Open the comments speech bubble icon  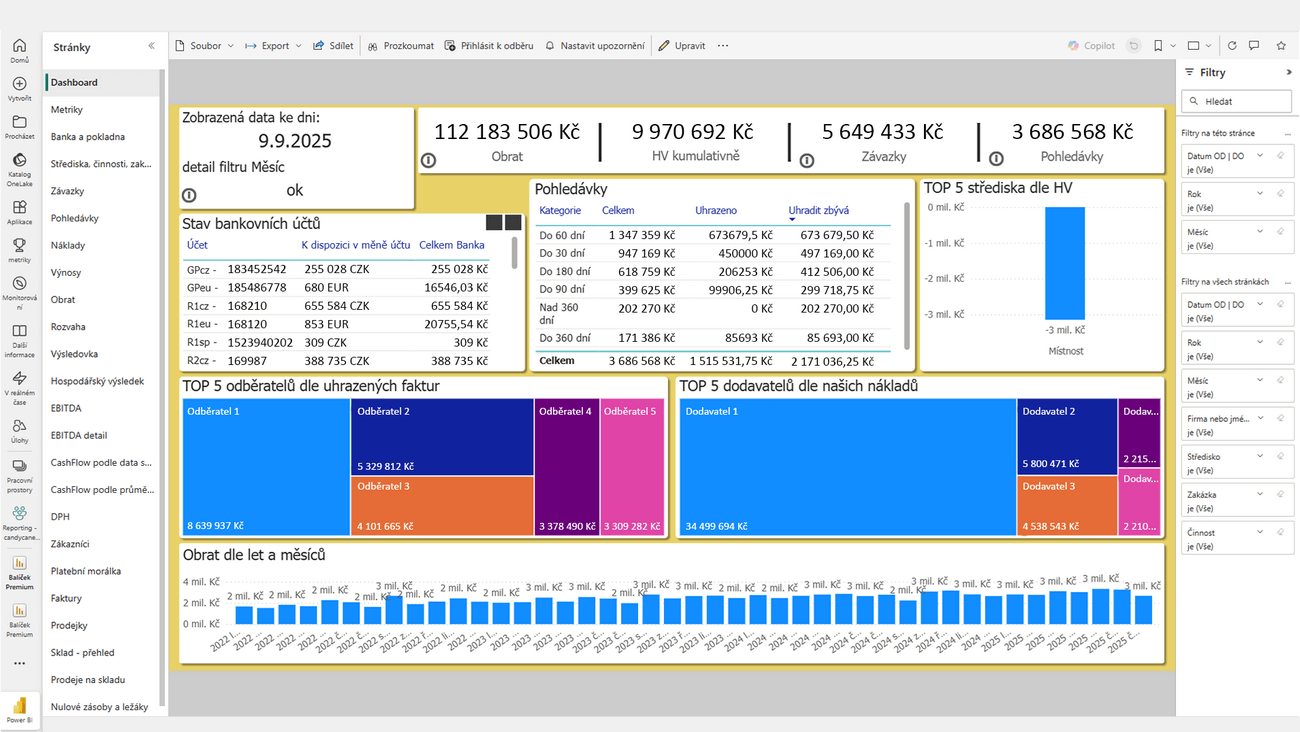click(x=1255, y=46)
